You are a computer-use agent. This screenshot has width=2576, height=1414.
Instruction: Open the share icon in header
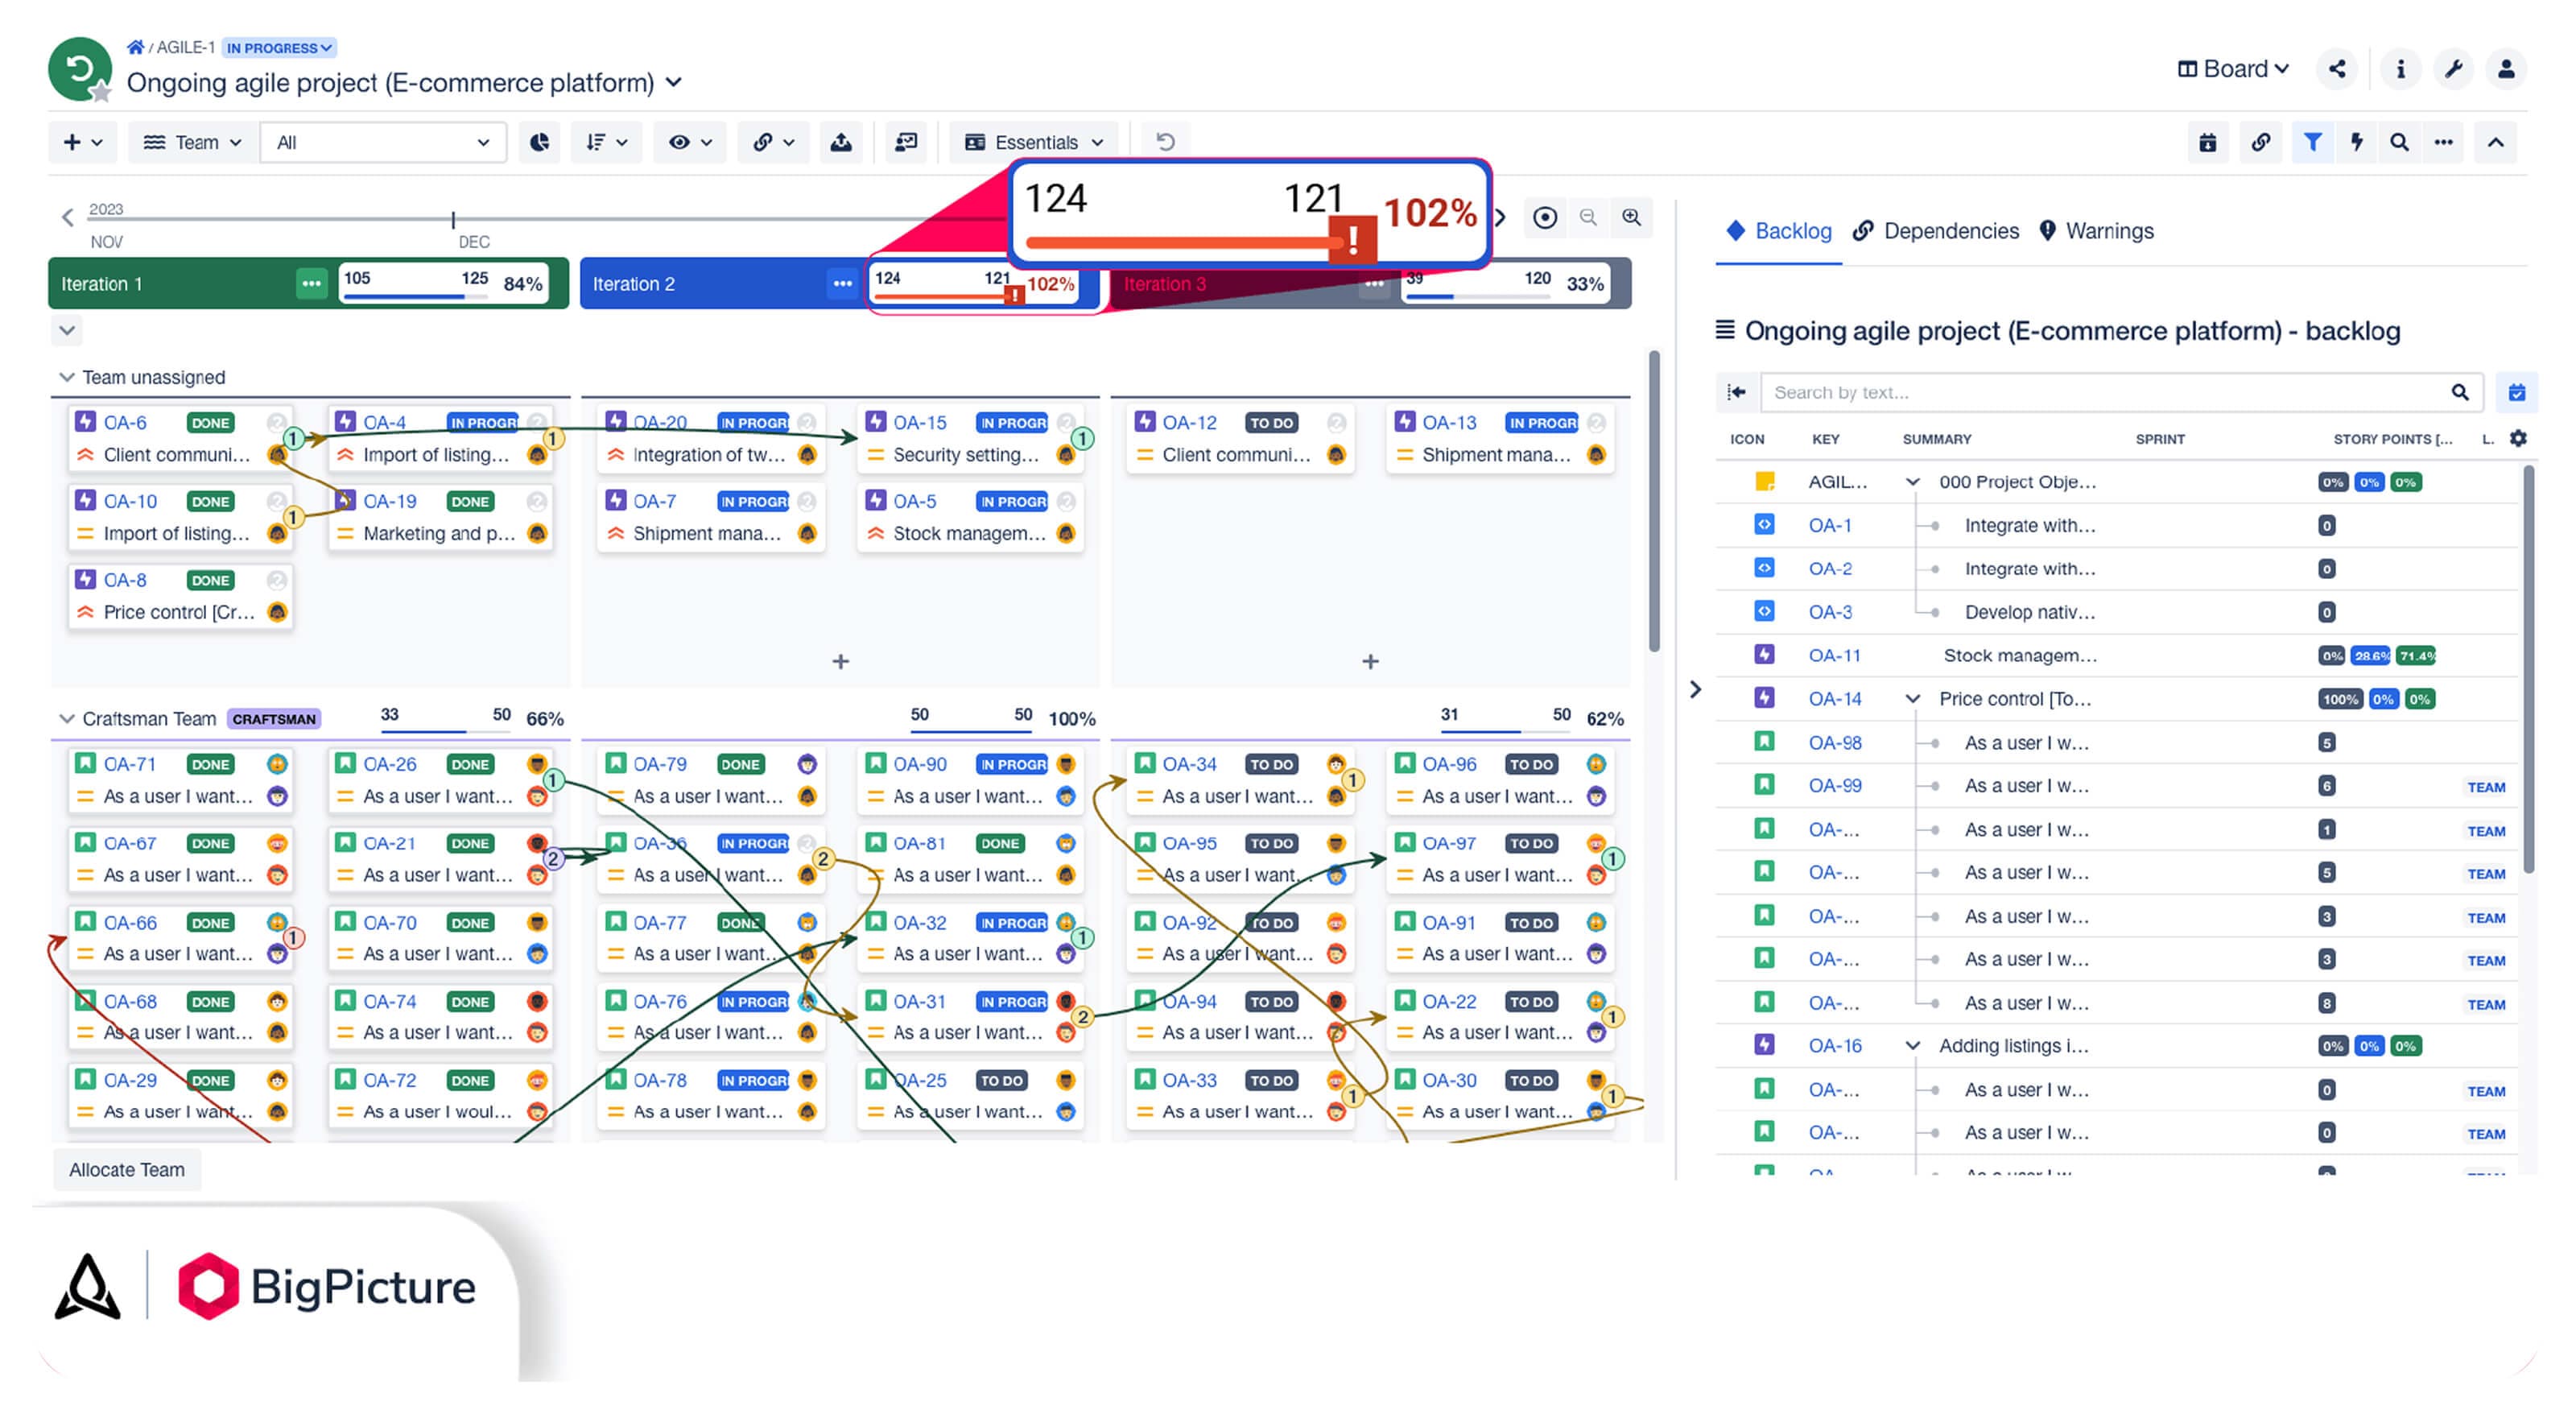tap(2337, 69)
